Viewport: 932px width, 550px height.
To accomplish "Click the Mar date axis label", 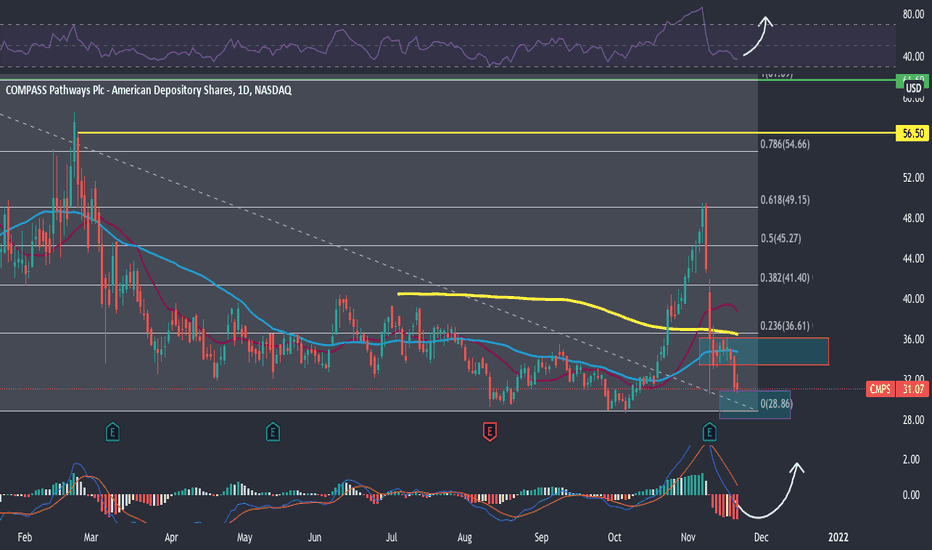I will 91,538.
